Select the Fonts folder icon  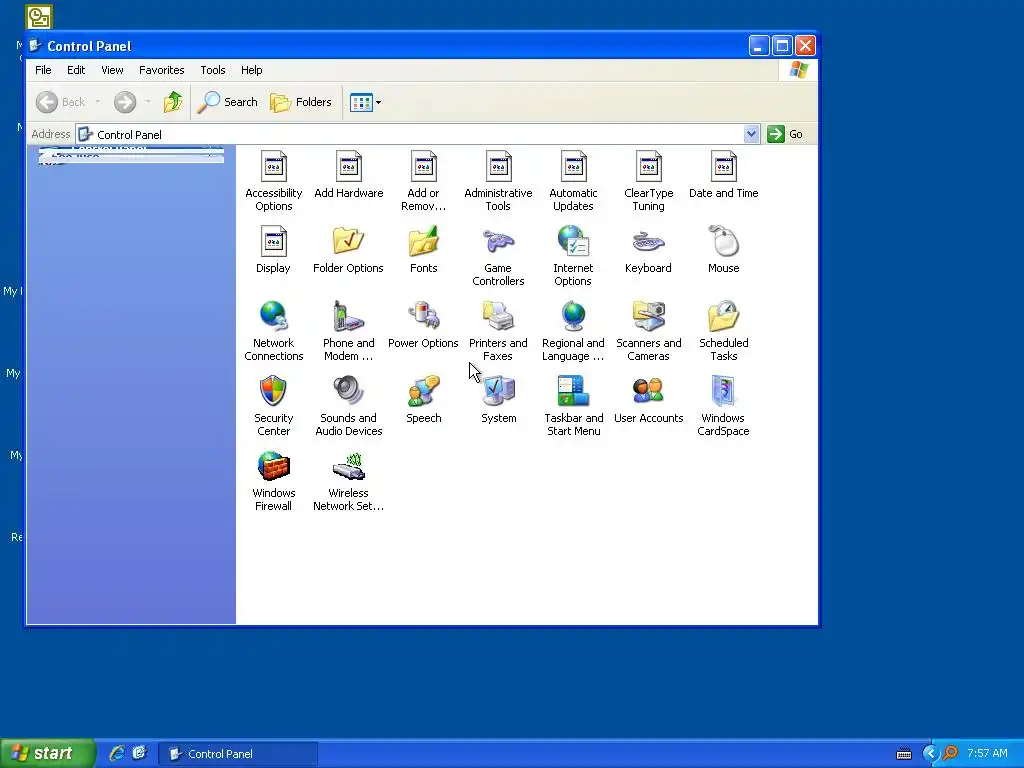423,242
